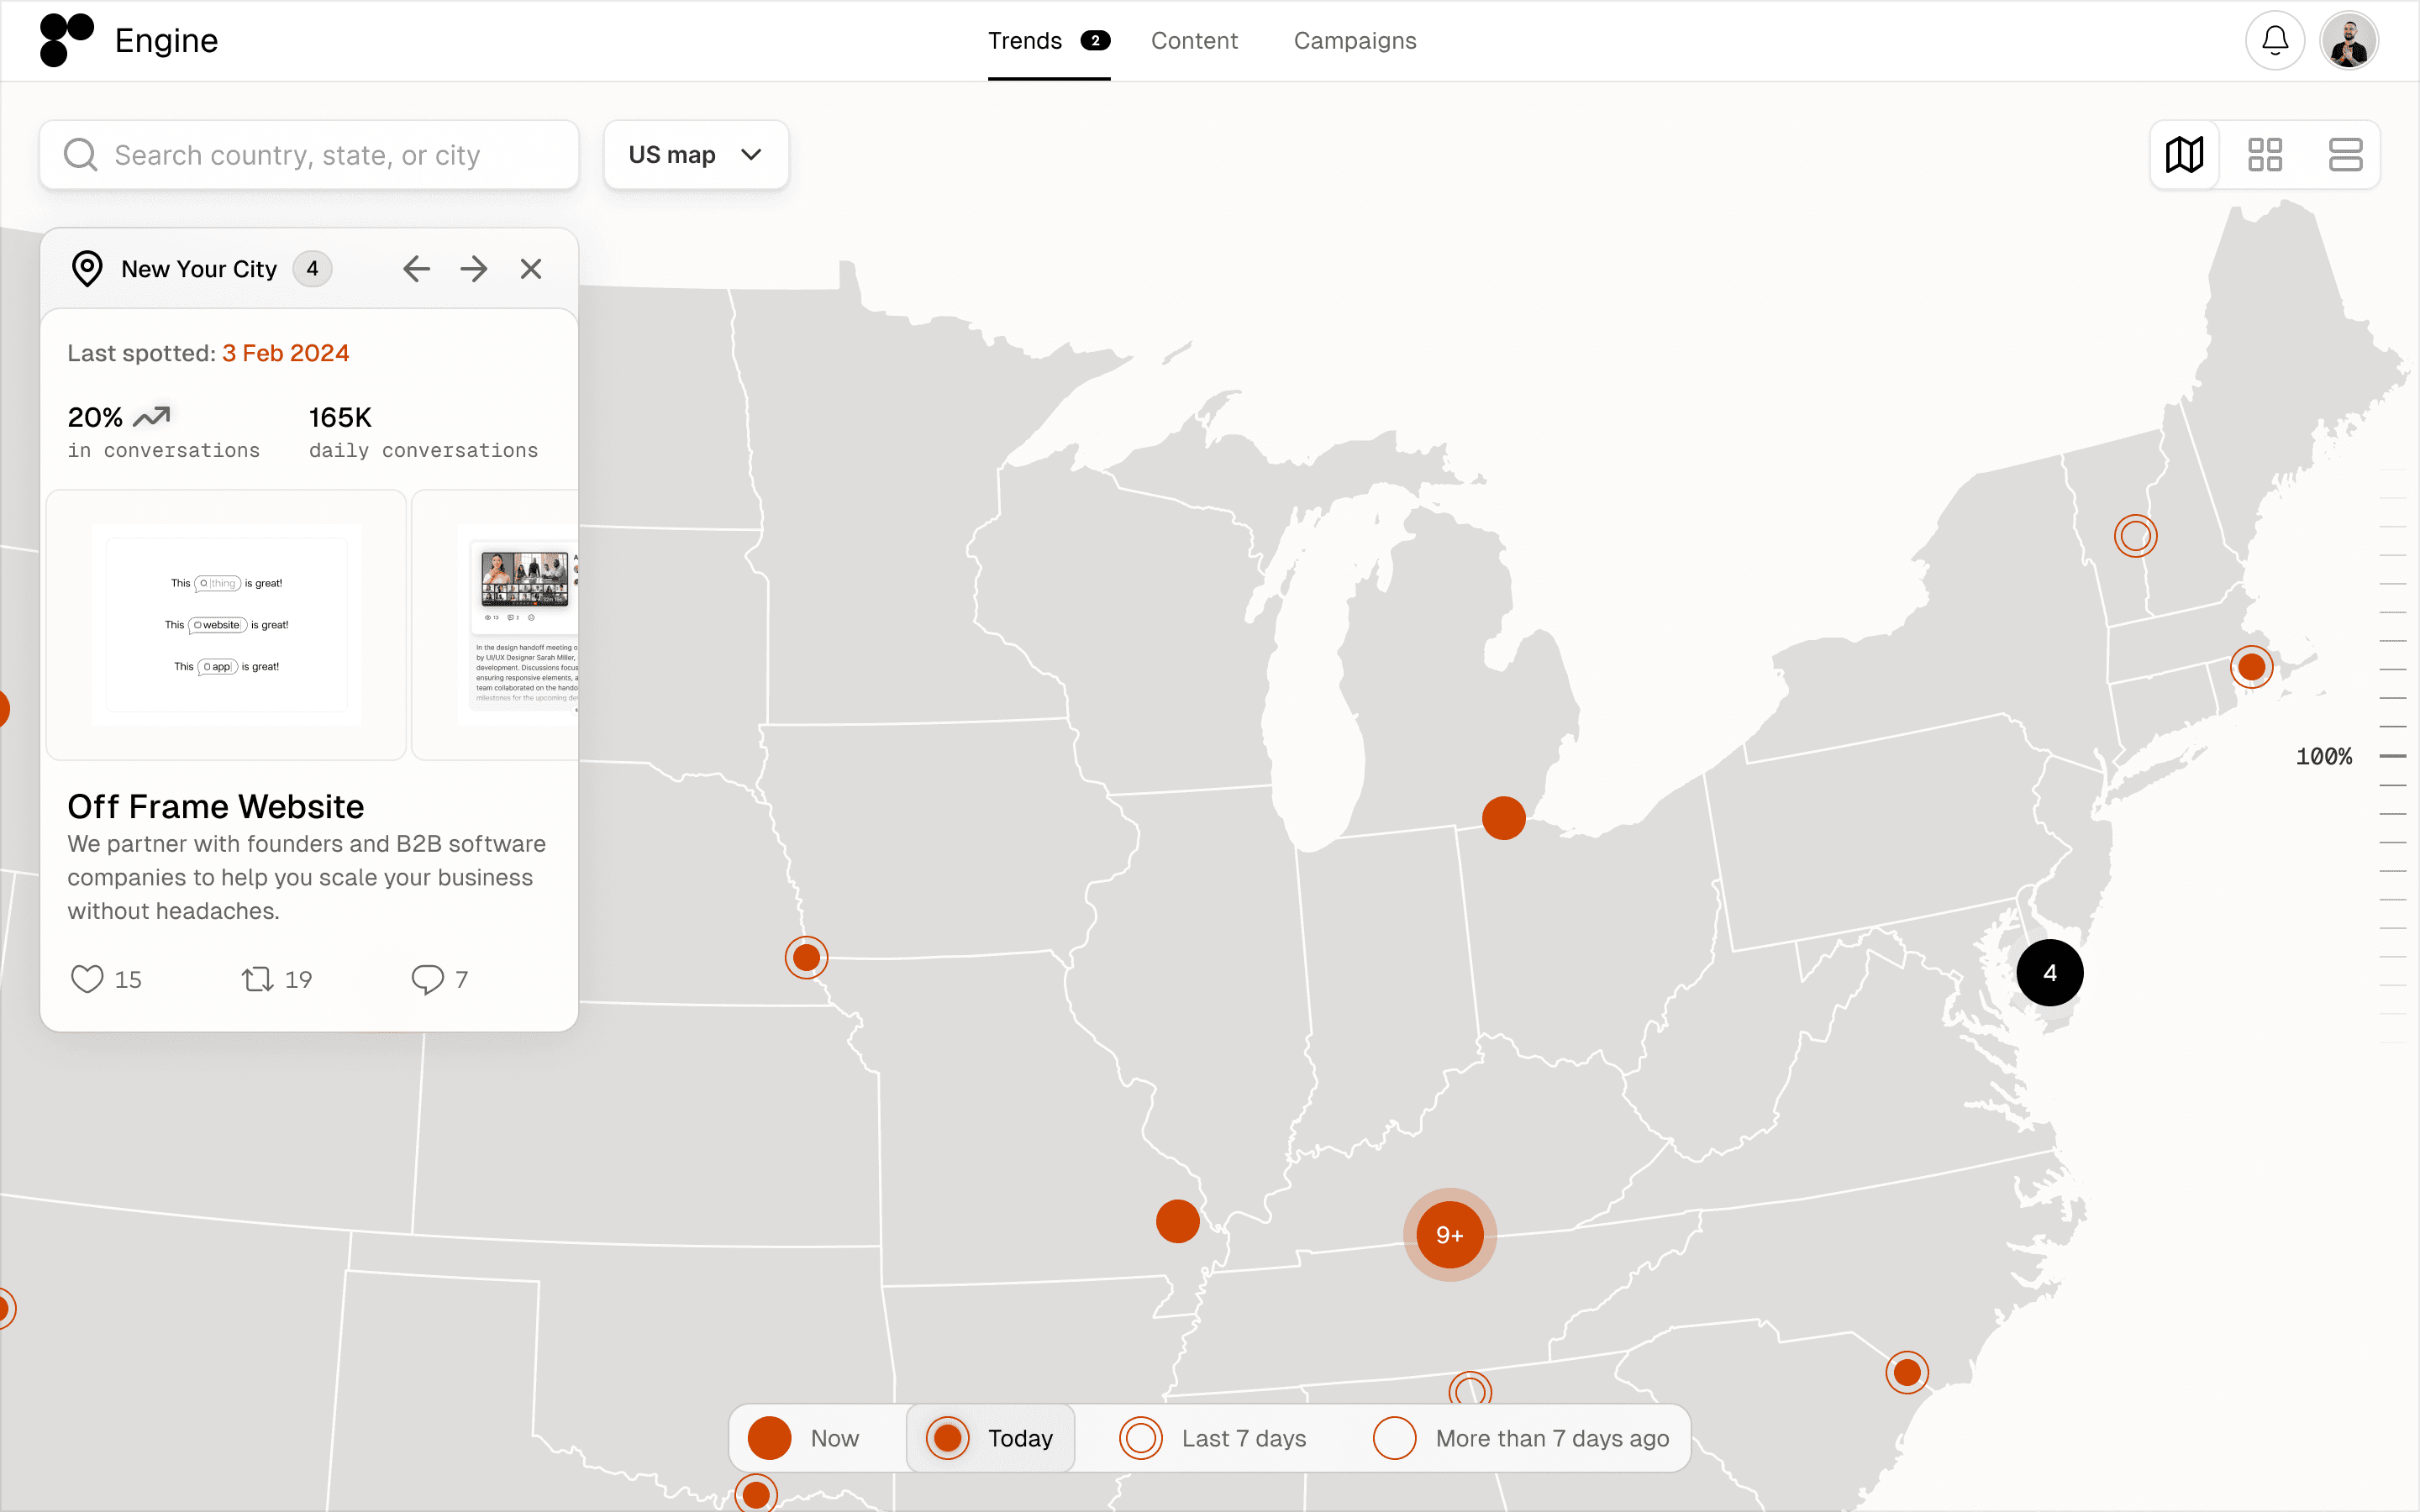Image resolution: width=2420 pixels, height=1512 pixels.
Task: Go to previous location with left arrow
Action: pyautogui.click(x=416, y=269)
